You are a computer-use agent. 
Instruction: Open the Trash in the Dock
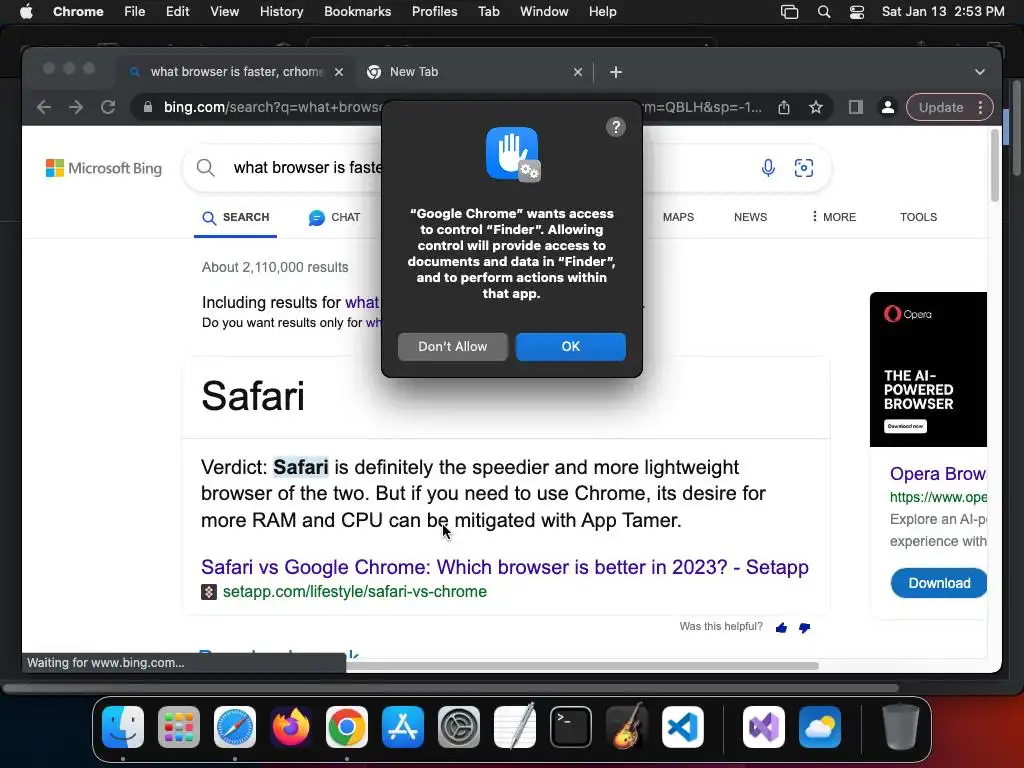pos(900,727)
